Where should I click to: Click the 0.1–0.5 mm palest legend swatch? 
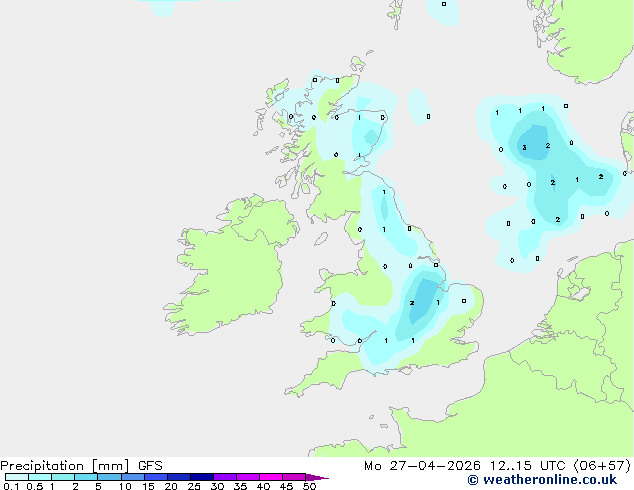pos(17,477)
